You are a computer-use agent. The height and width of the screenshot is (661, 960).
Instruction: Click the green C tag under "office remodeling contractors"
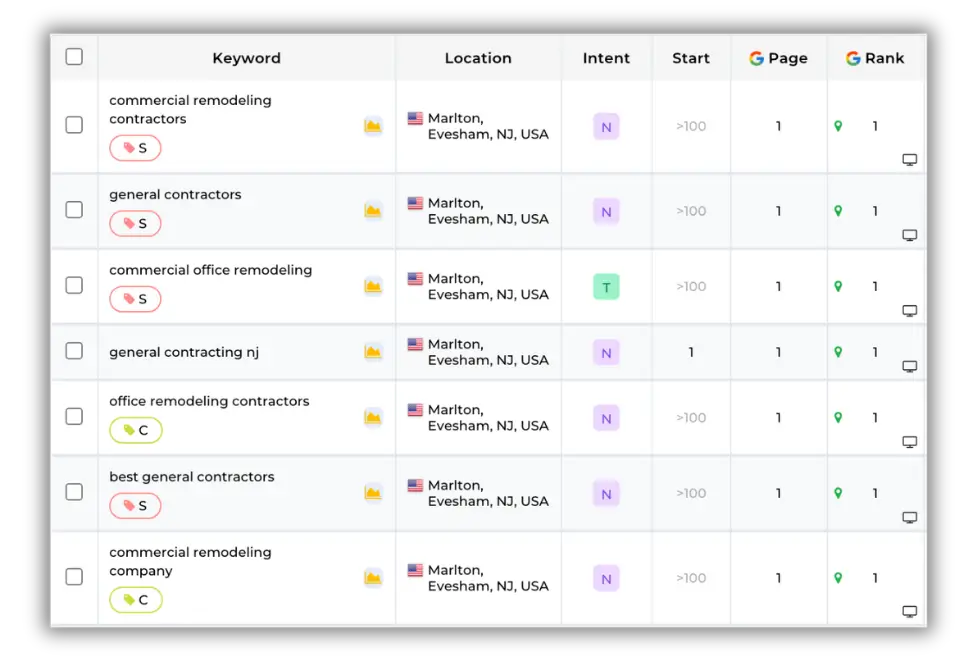[x=135, y=430]
